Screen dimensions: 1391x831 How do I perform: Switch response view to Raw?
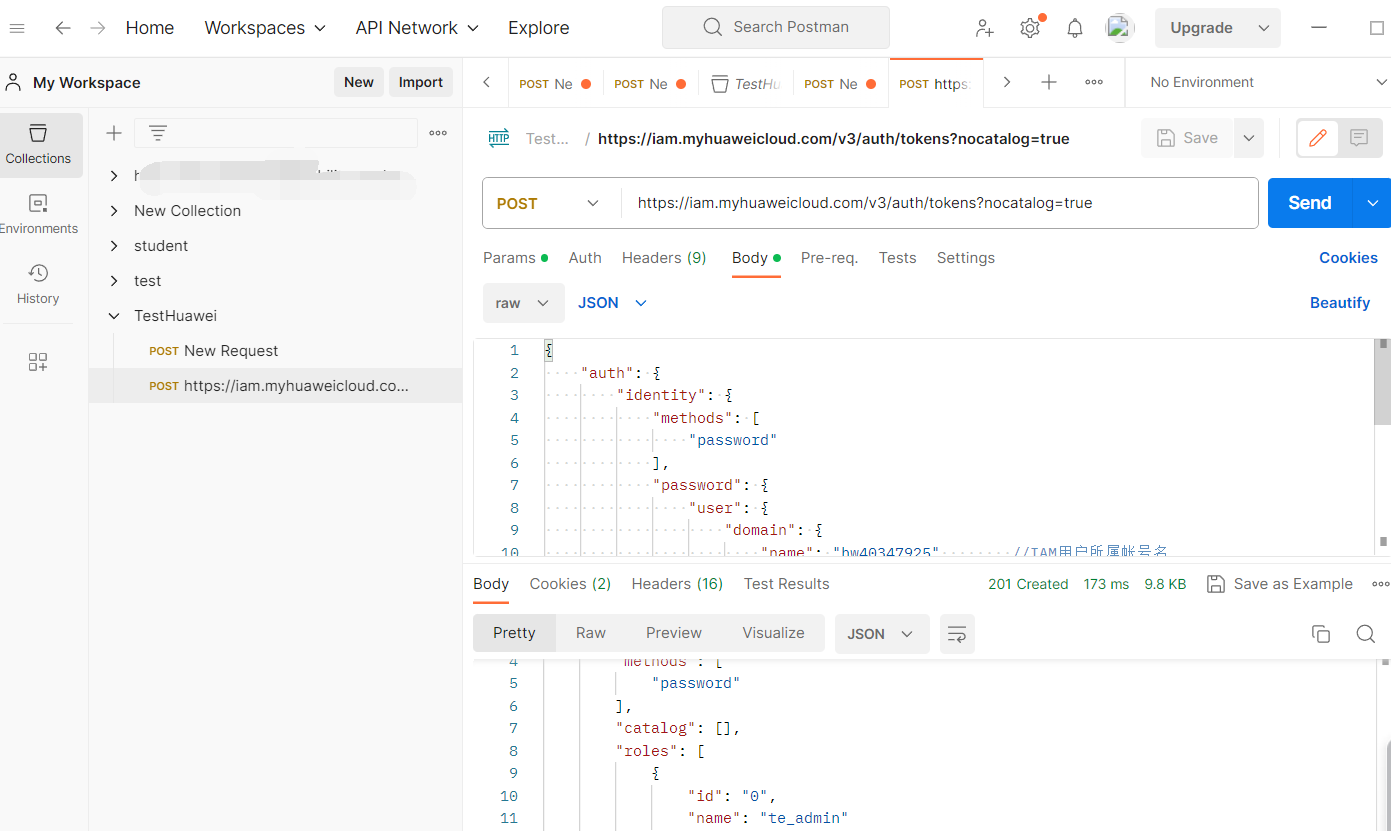591,633
